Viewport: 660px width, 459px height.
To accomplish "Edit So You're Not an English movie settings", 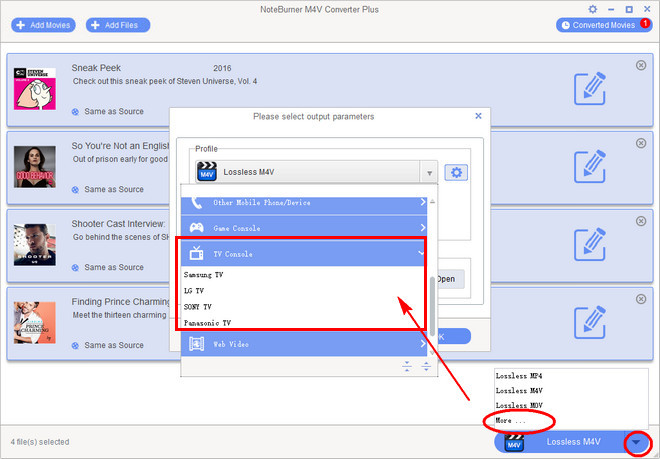I will click(590, 167).
